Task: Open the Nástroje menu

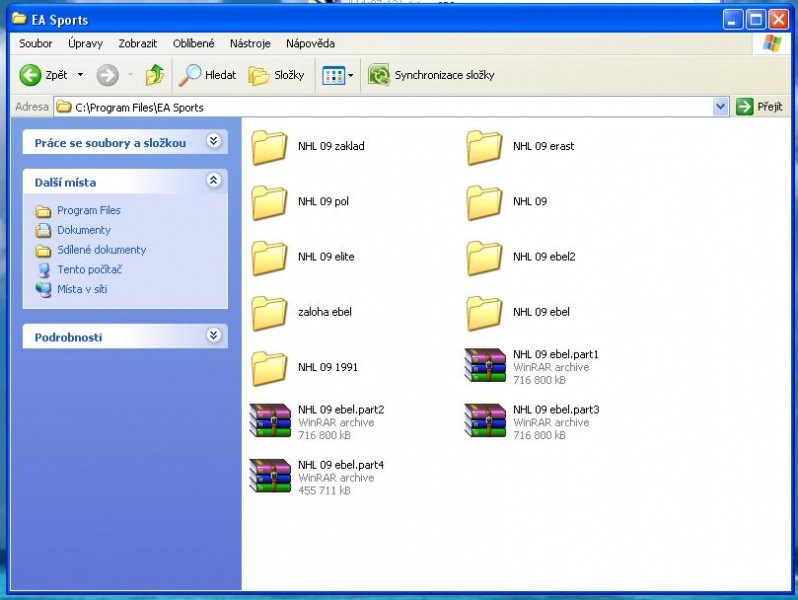Action: [250, 43]
